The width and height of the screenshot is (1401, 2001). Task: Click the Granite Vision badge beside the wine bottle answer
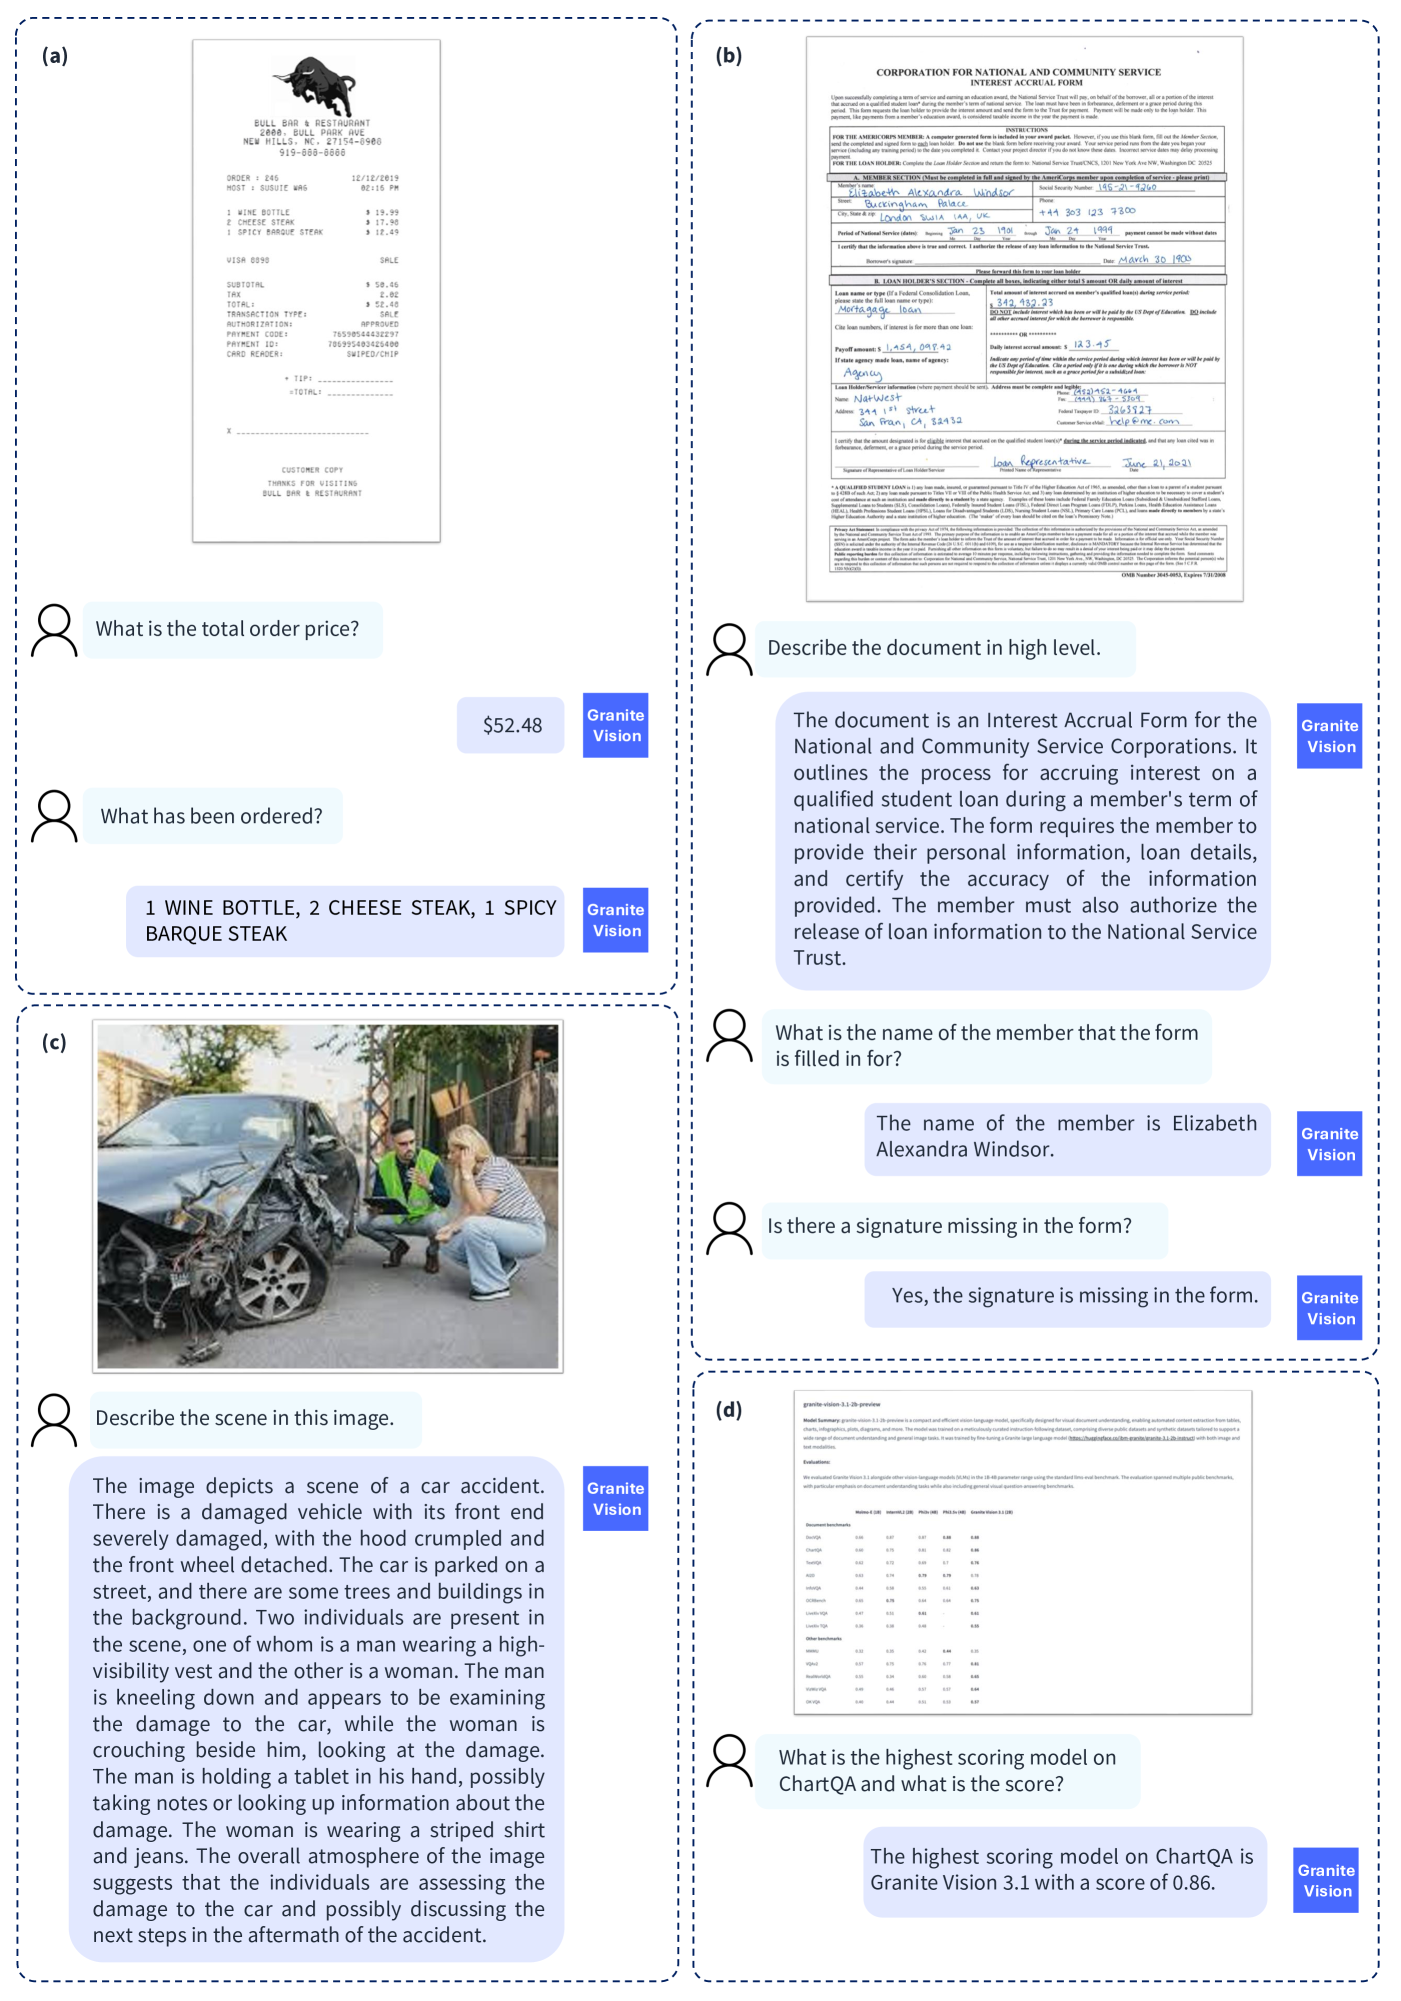[x=615, y=920]
